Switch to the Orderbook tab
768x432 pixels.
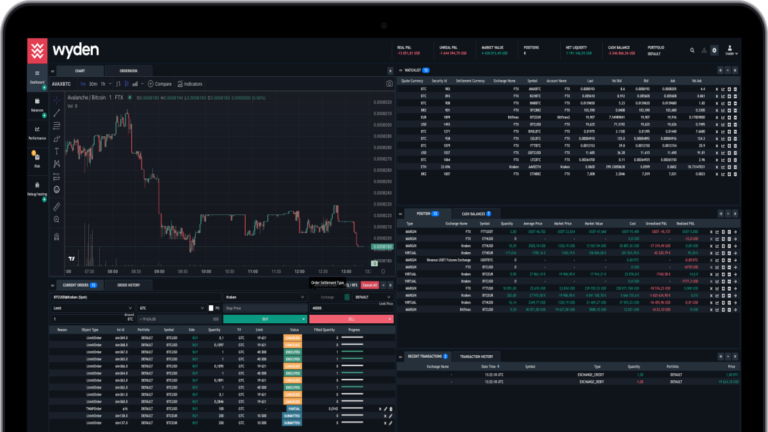tap(131, 70)
